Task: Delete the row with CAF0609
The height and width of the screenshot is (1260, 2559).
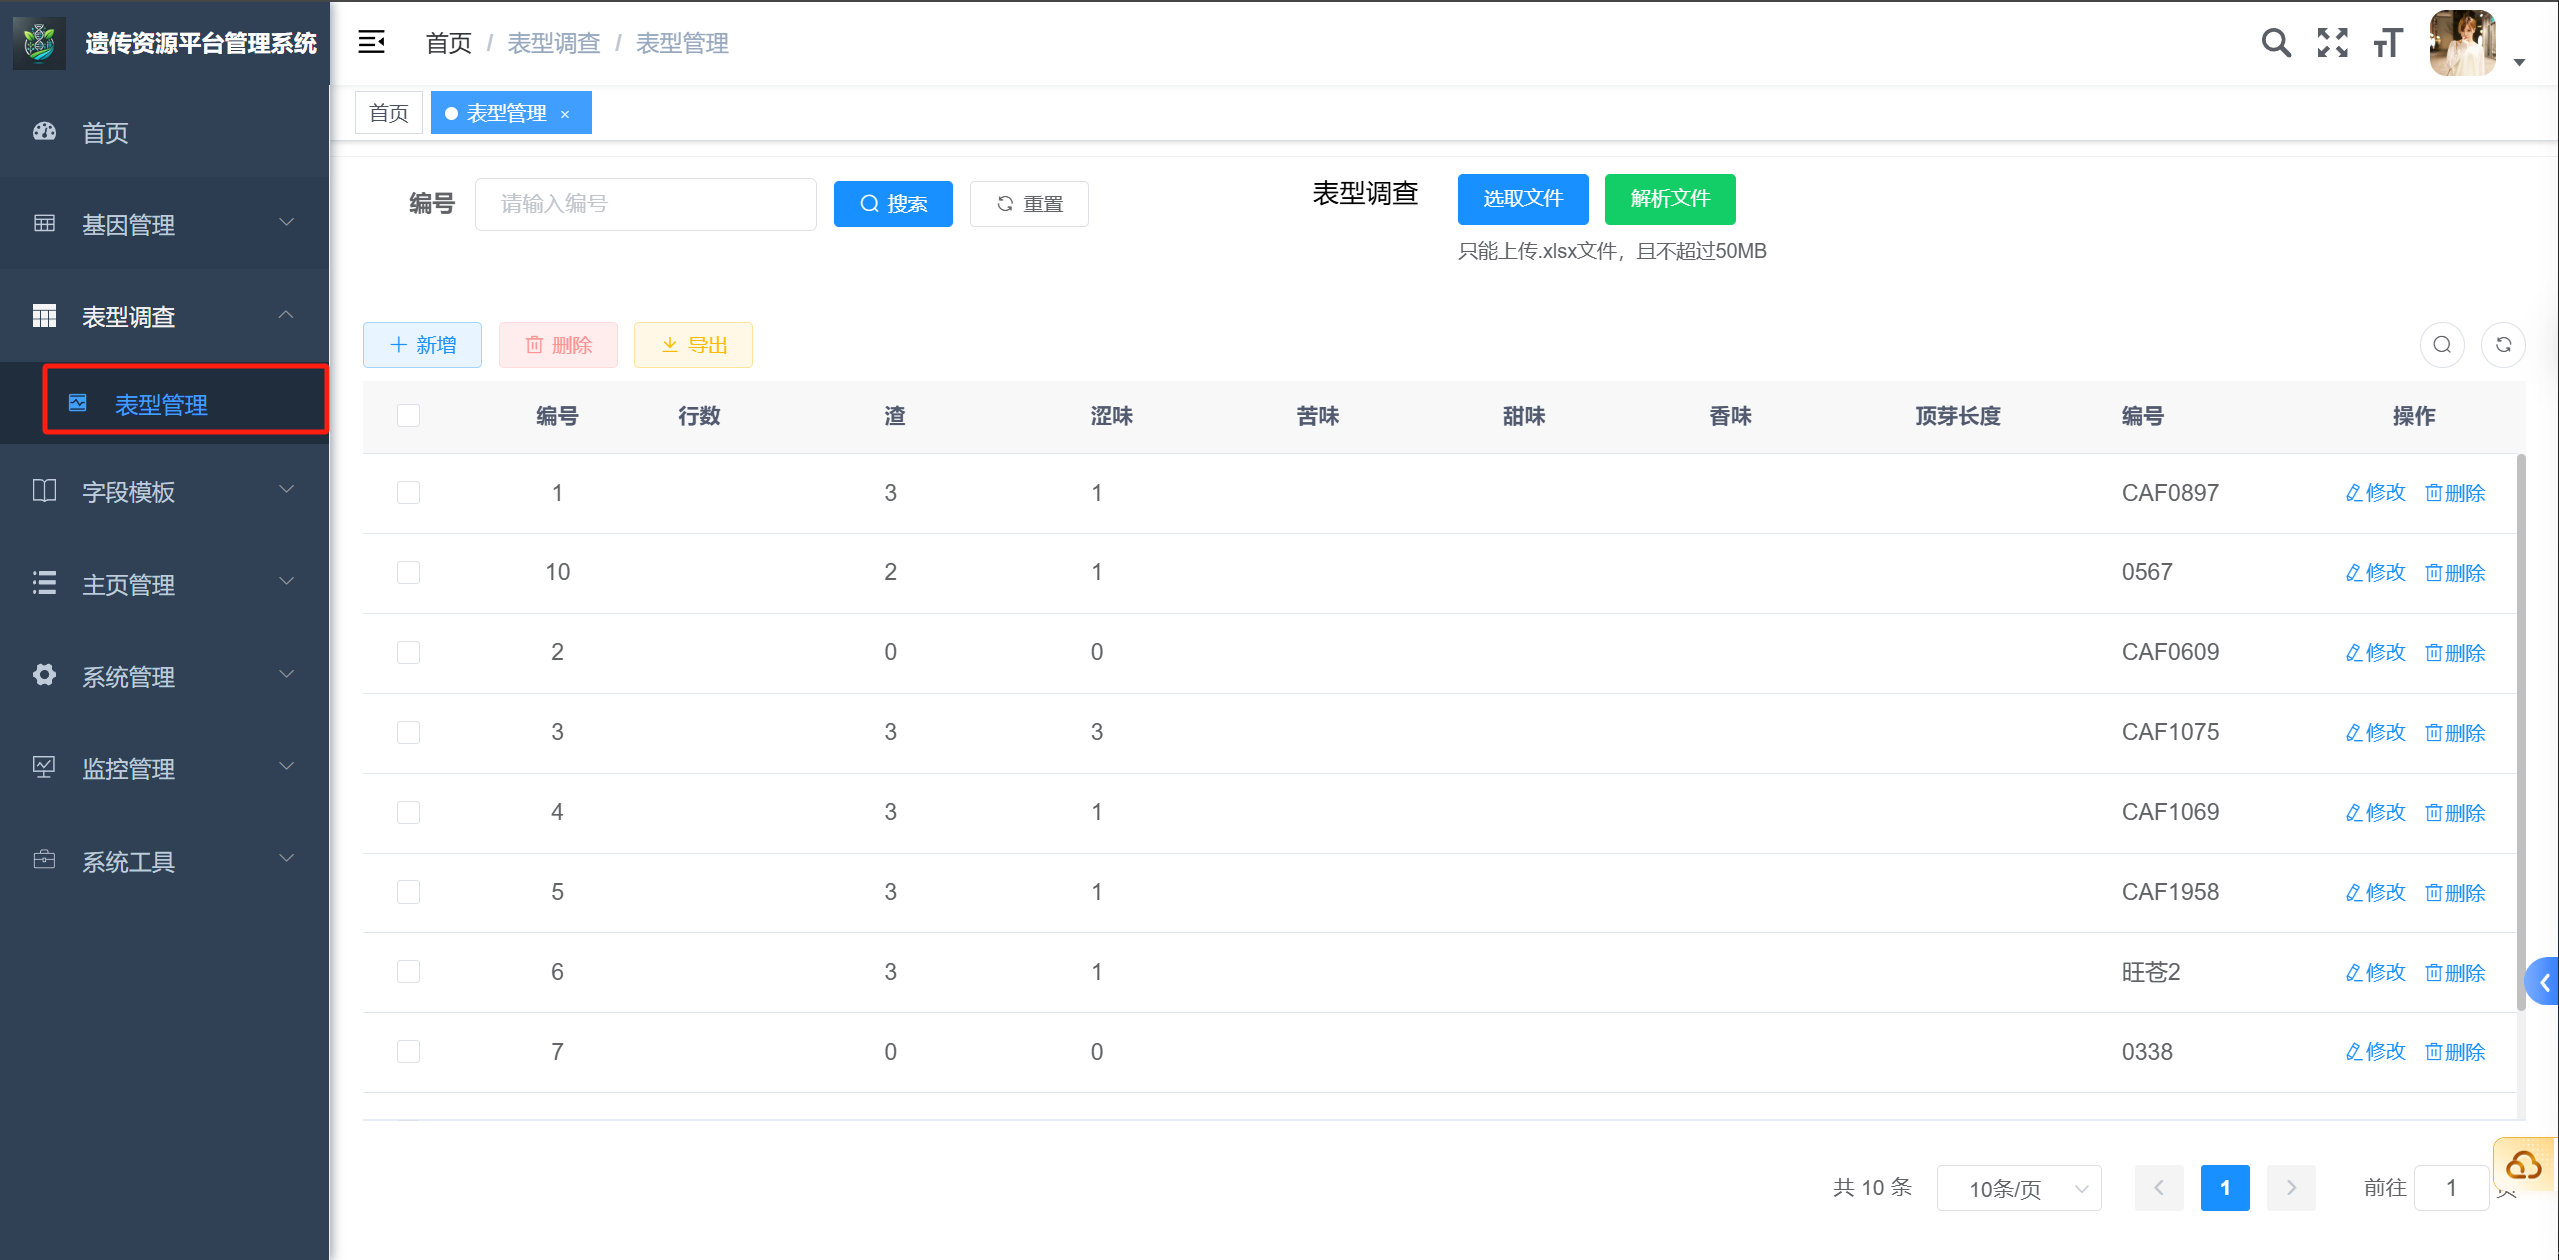Action: (2455, 653)
